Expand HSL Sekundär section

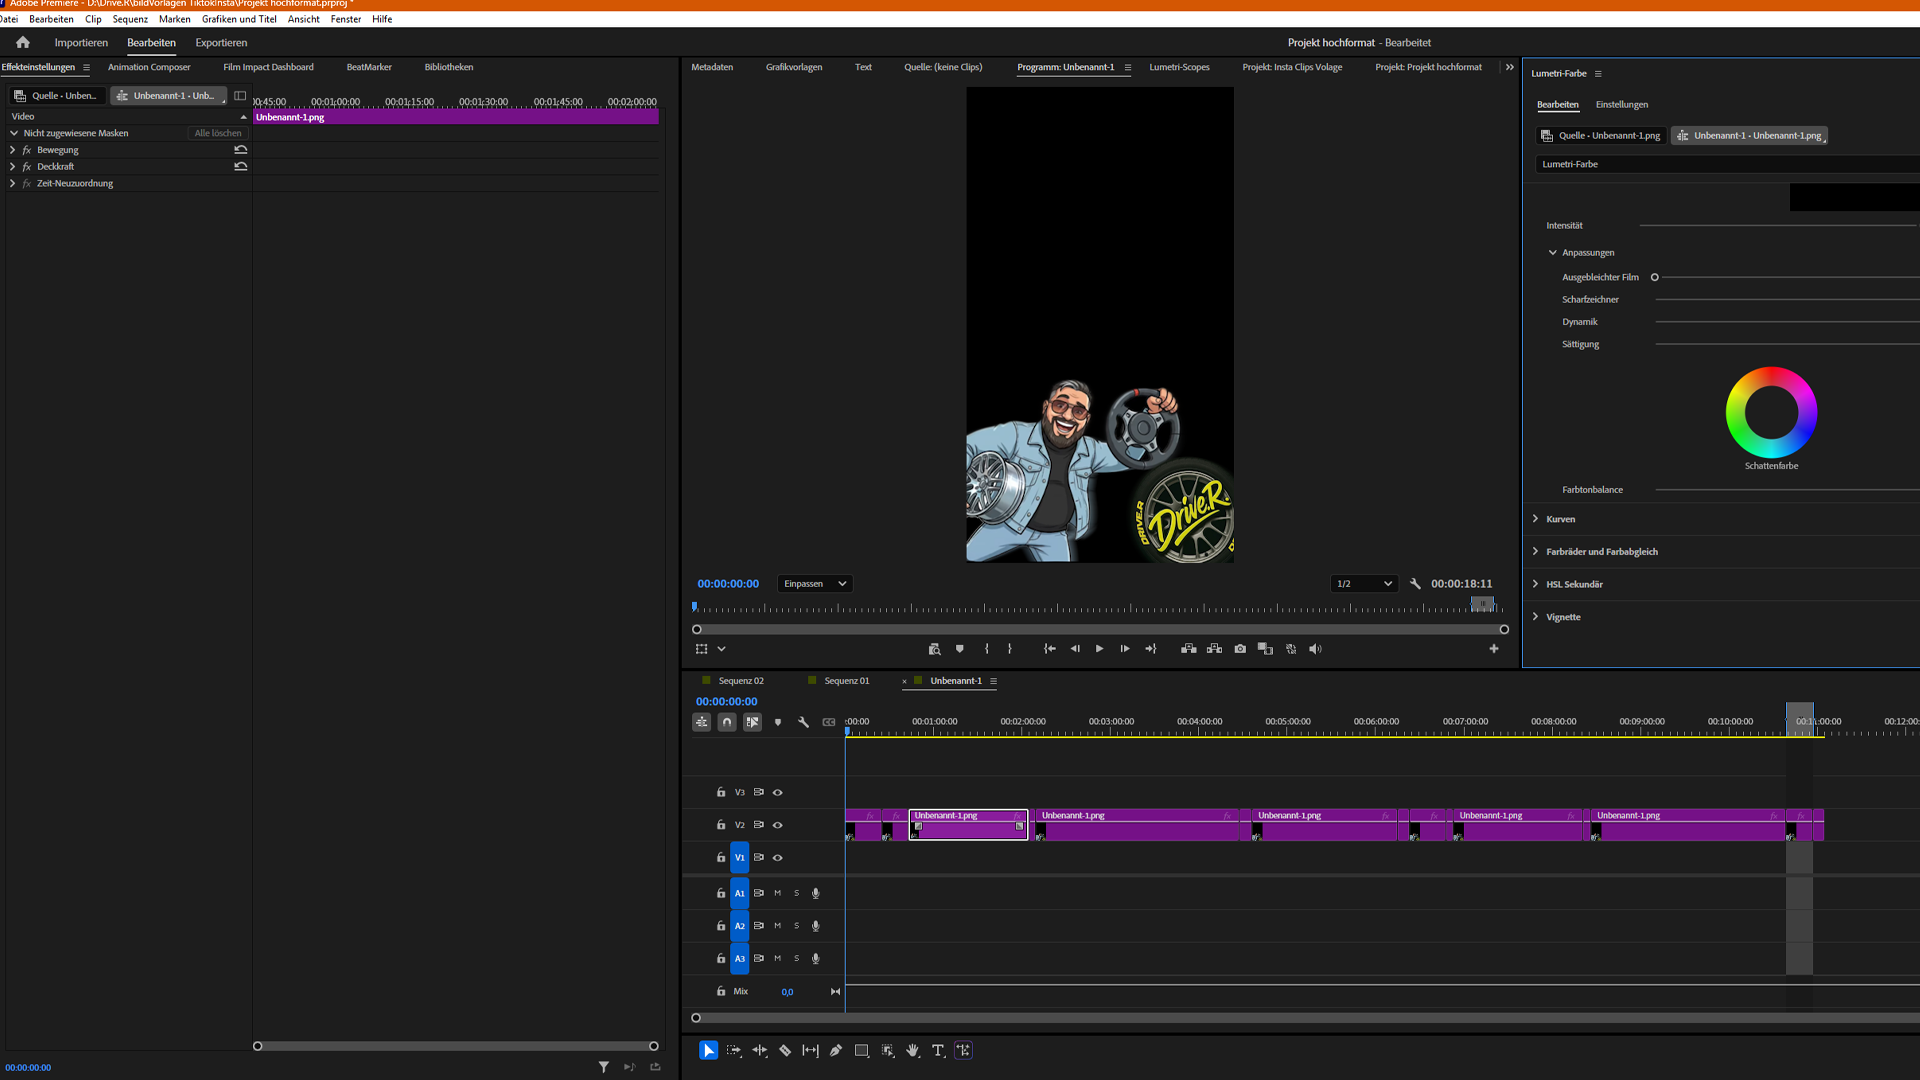point(1535,584)
